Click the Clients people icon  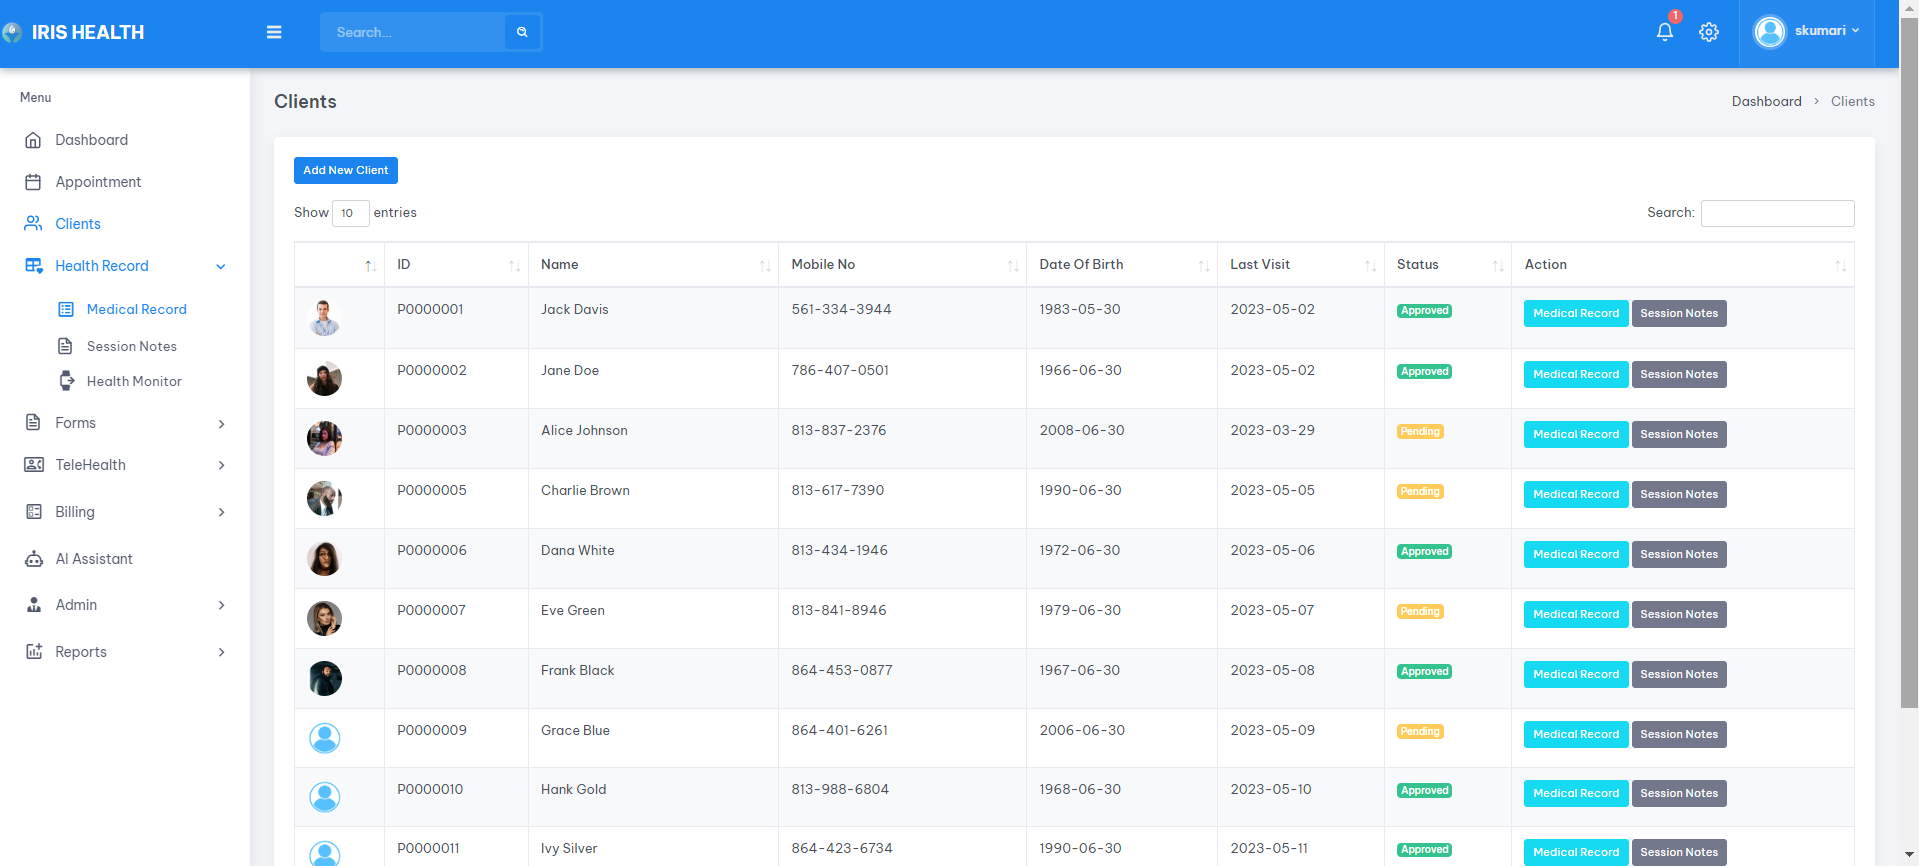pos(33,224)
